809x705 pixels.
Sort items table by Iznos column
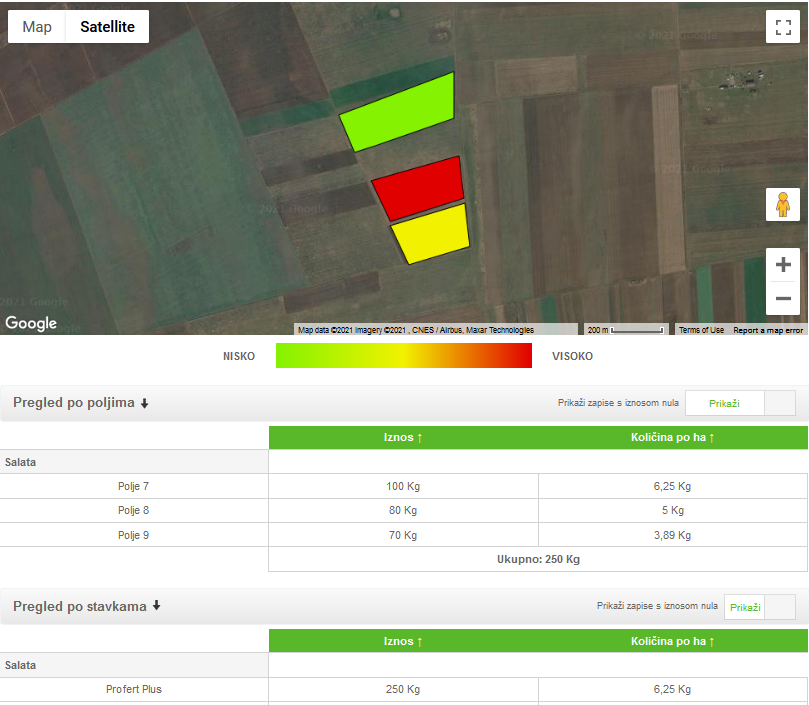point(403,641)
